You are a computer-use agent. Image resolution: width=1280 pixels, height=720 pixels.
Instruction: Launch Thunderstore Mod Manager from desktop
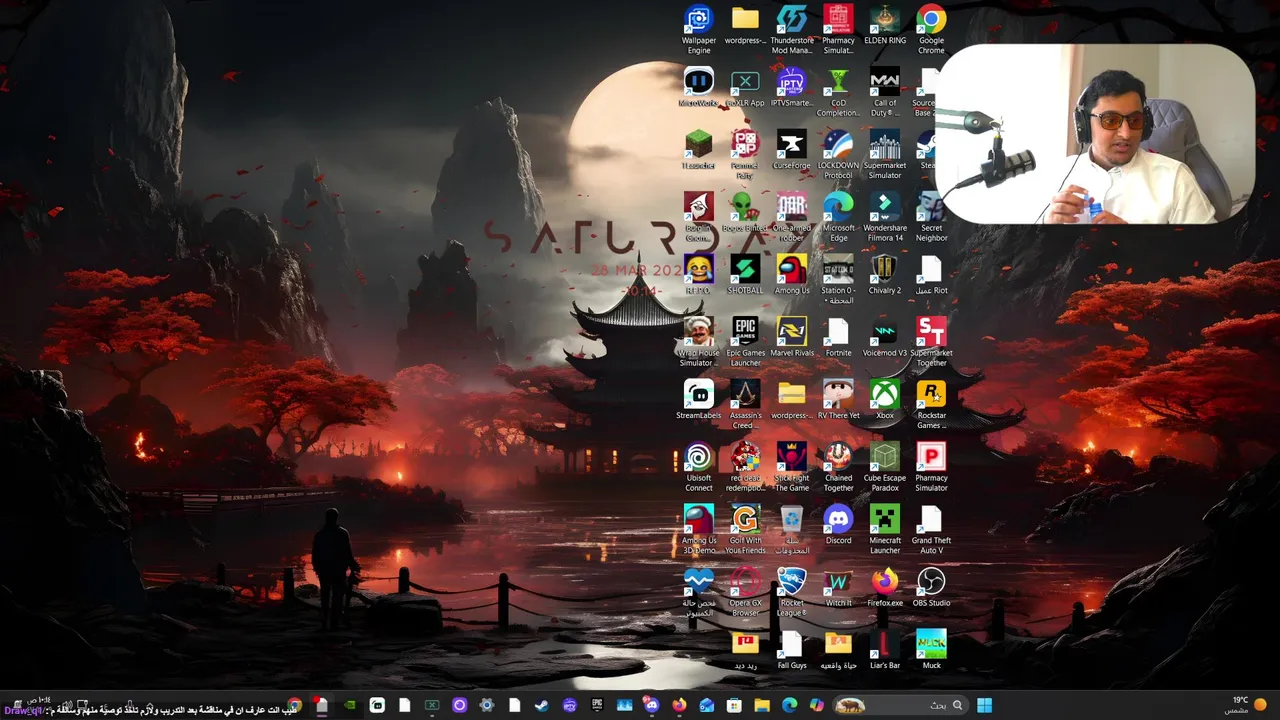792,29
